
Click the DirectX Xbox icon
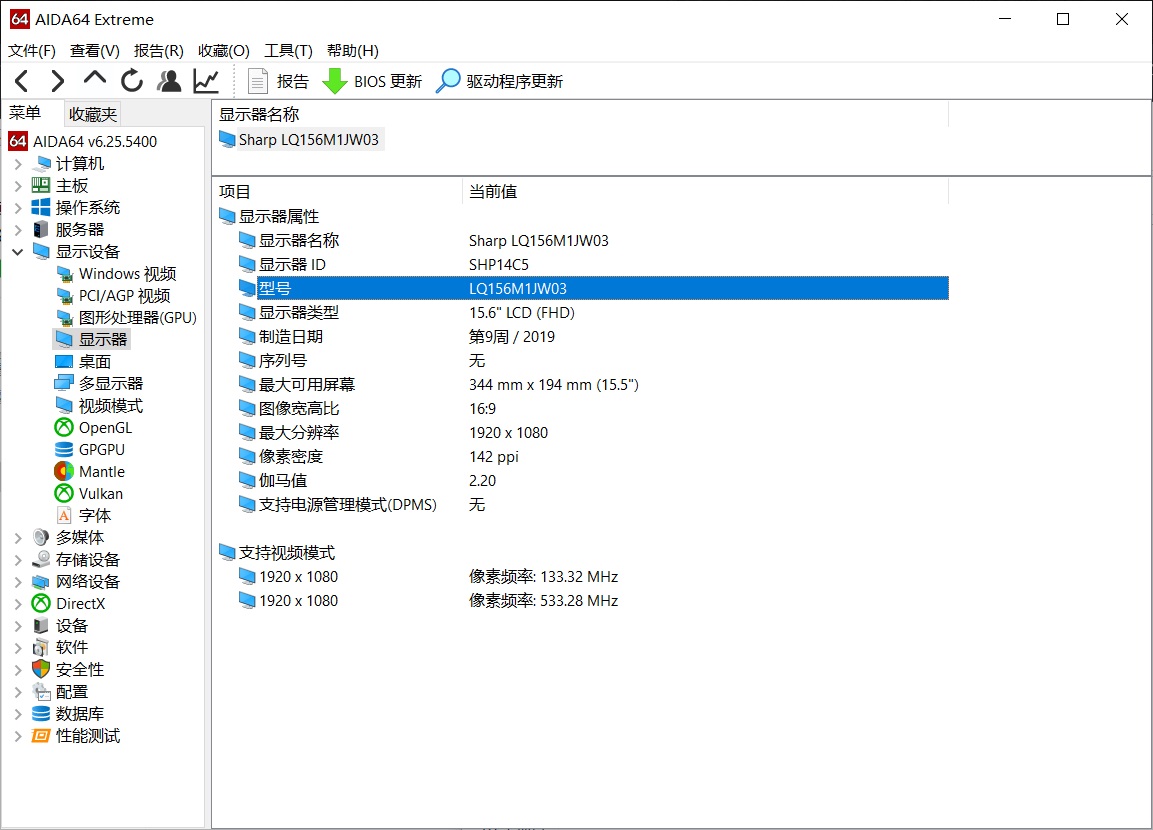point(41,604)
